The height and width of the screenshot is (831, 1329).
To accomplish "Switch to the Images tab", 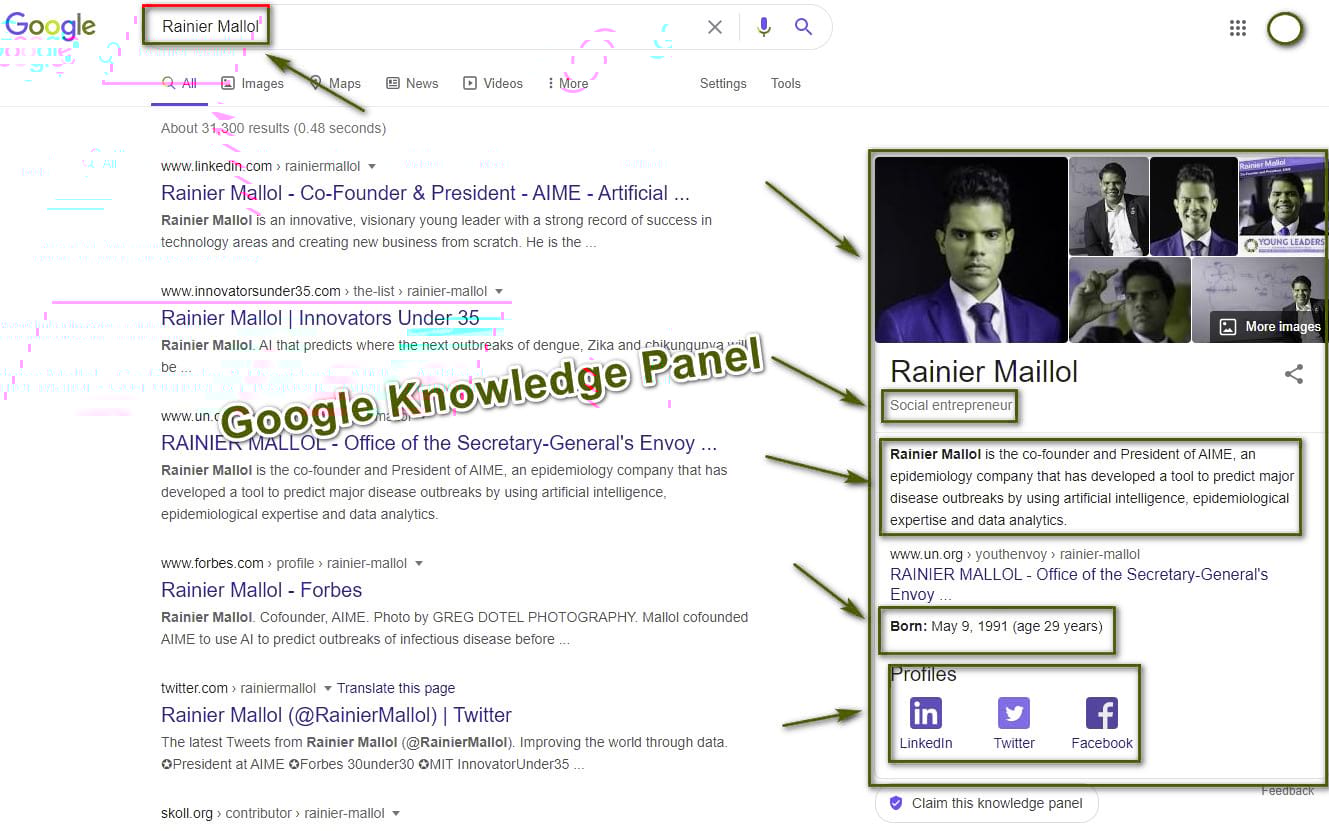I will (x=260, y=83).
